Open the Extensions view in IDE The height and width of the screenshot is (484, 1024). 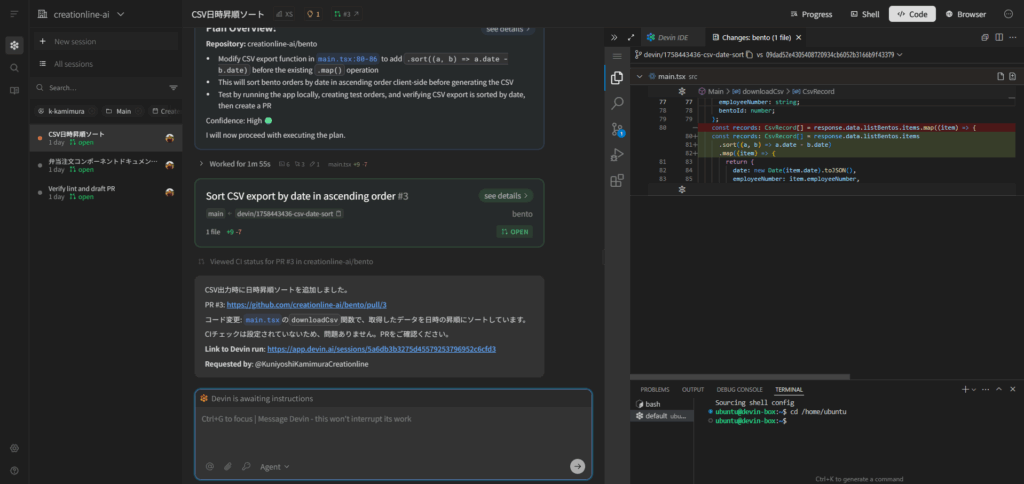pyautogui.click(x=618, y=181)
